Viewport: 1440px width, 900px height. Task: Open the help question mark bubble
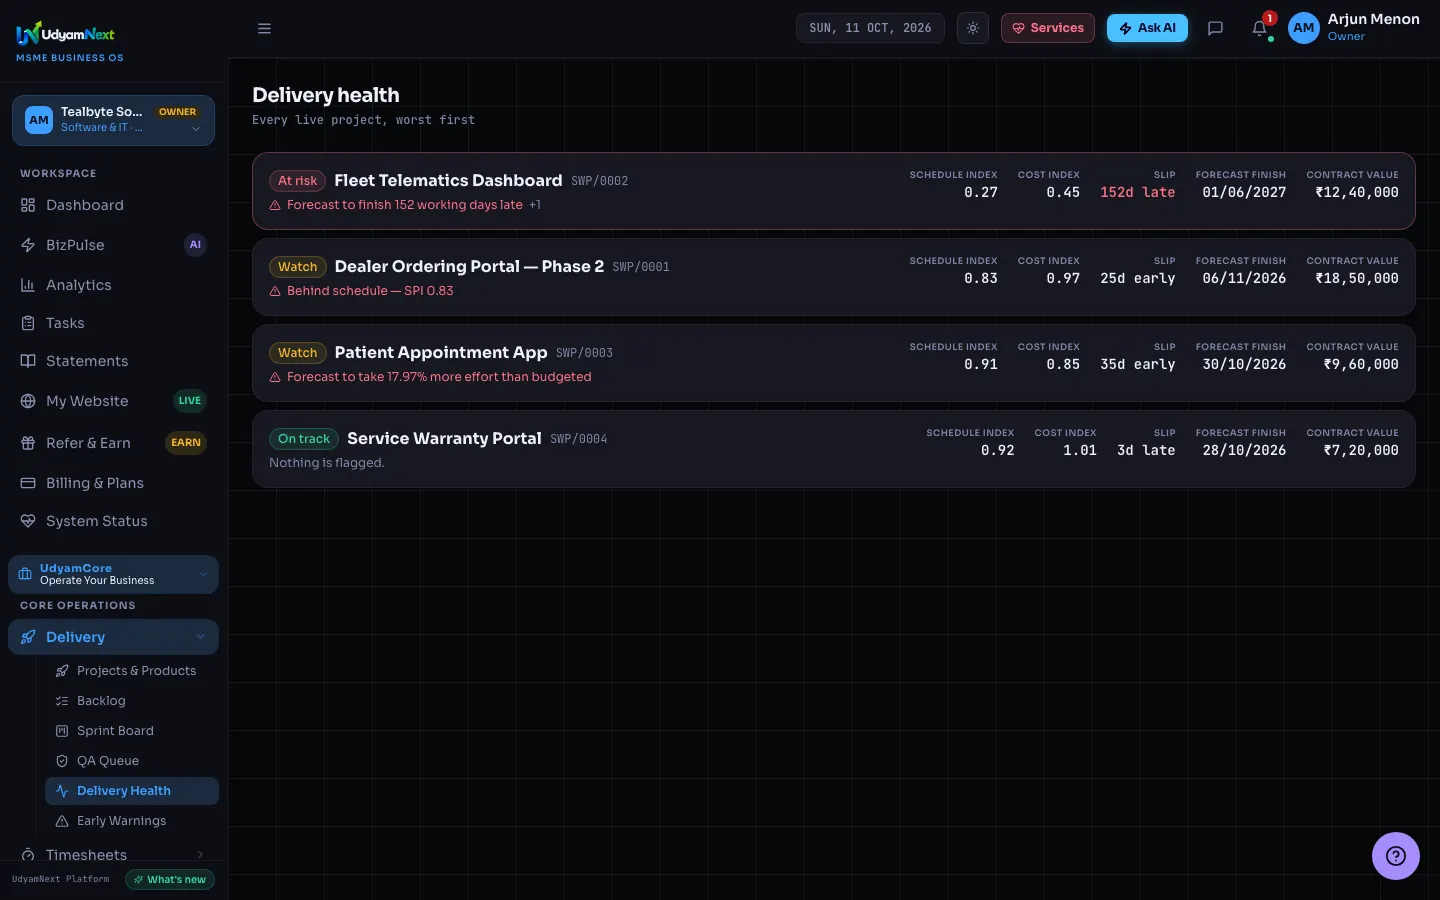(1395, 856)
